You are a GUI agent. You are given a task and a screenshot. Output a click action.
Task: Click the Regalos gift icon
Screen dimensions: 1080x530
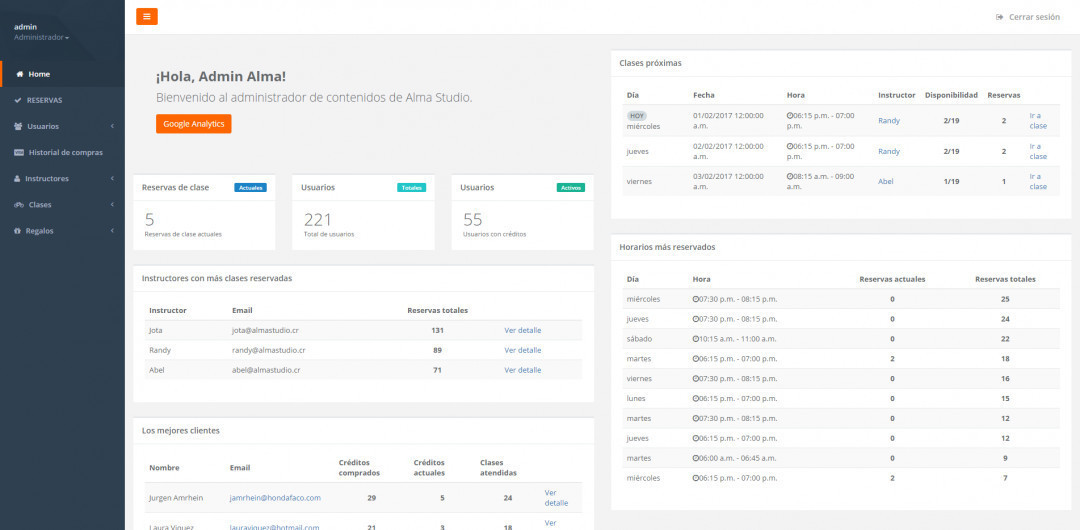click(17, 230)
